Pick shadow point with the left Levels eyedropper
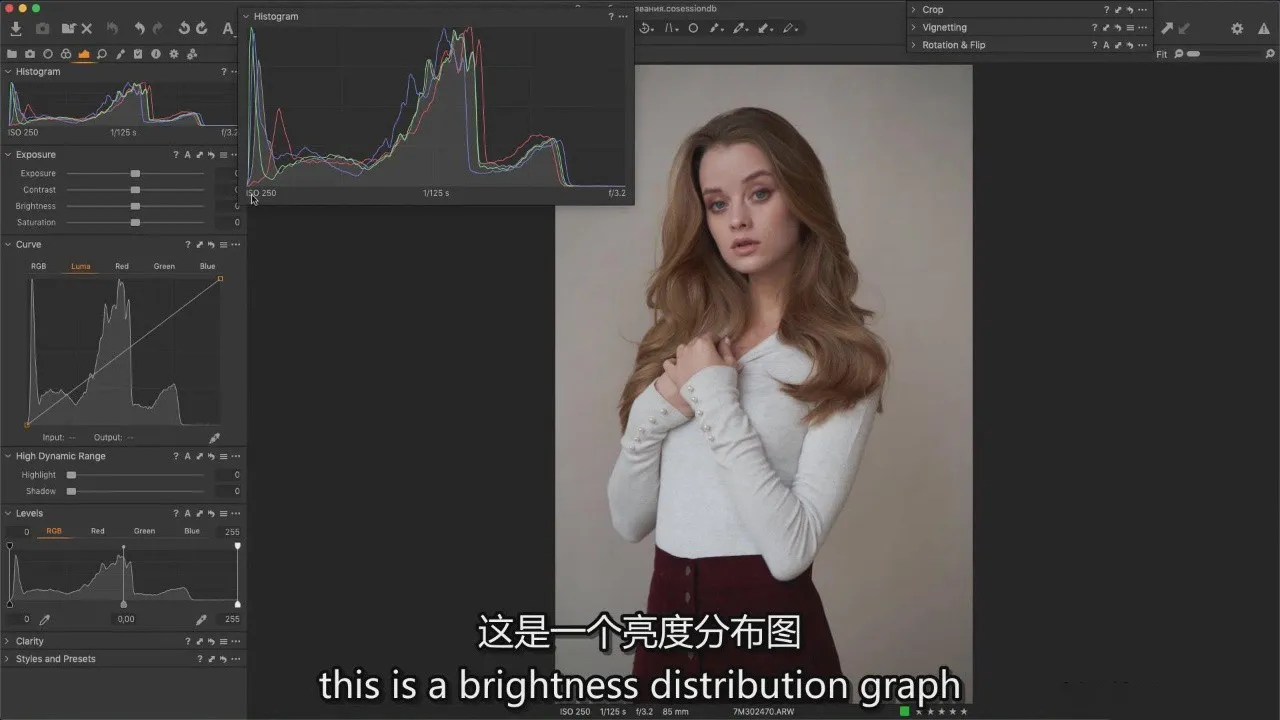1280x720 pixels. pyautogui.click(x=45, y=620)
